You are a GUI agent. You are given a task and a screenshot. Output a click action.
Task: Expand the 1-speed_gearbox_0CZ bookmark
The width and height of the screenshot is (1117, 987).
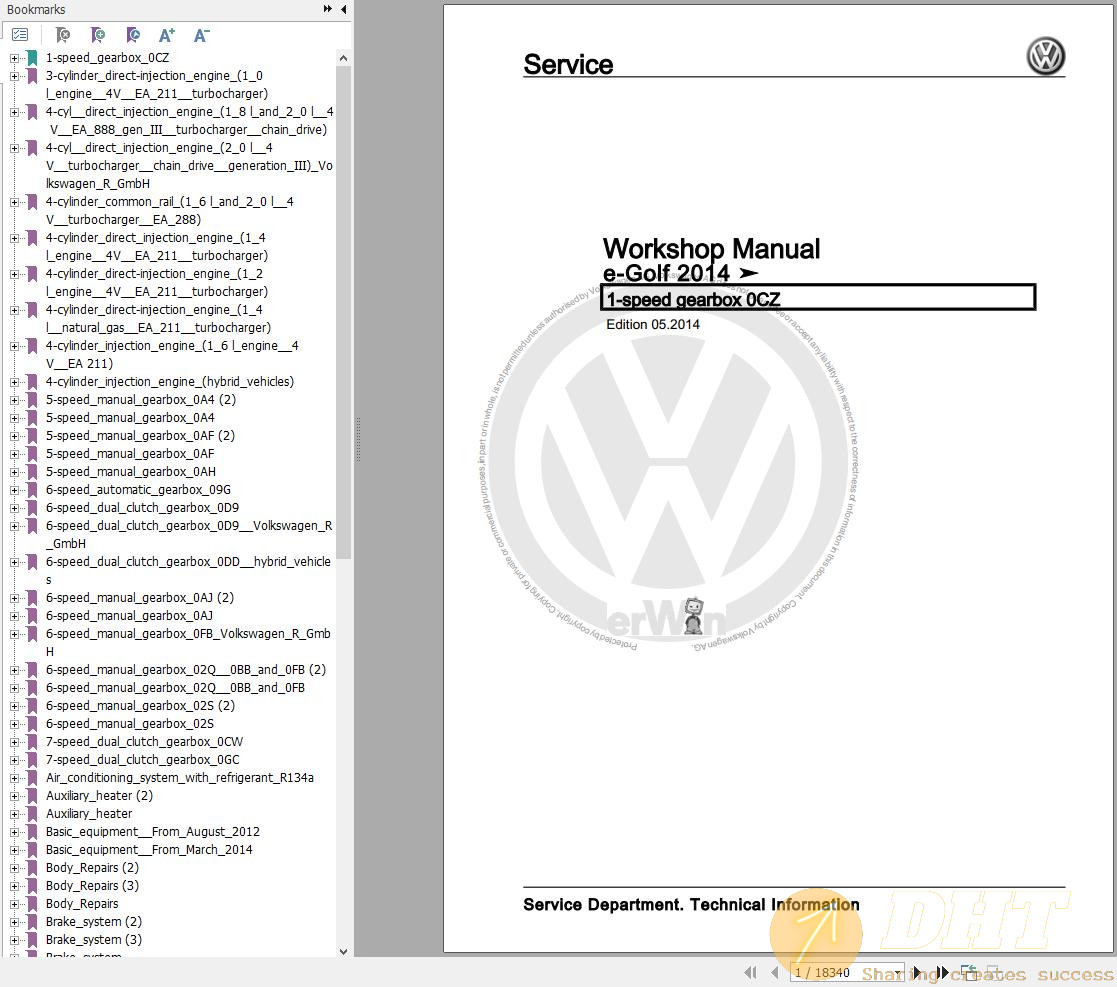14,58
